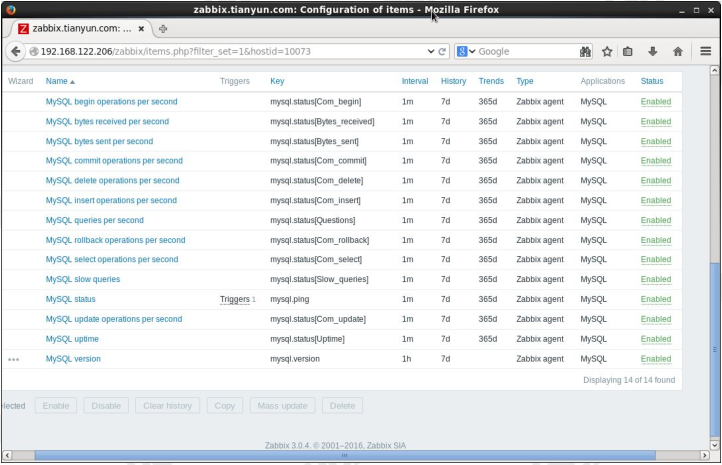Open the MySQL queries per second item
The width and height of the screenshot is (722, 465).
point(94,220)
